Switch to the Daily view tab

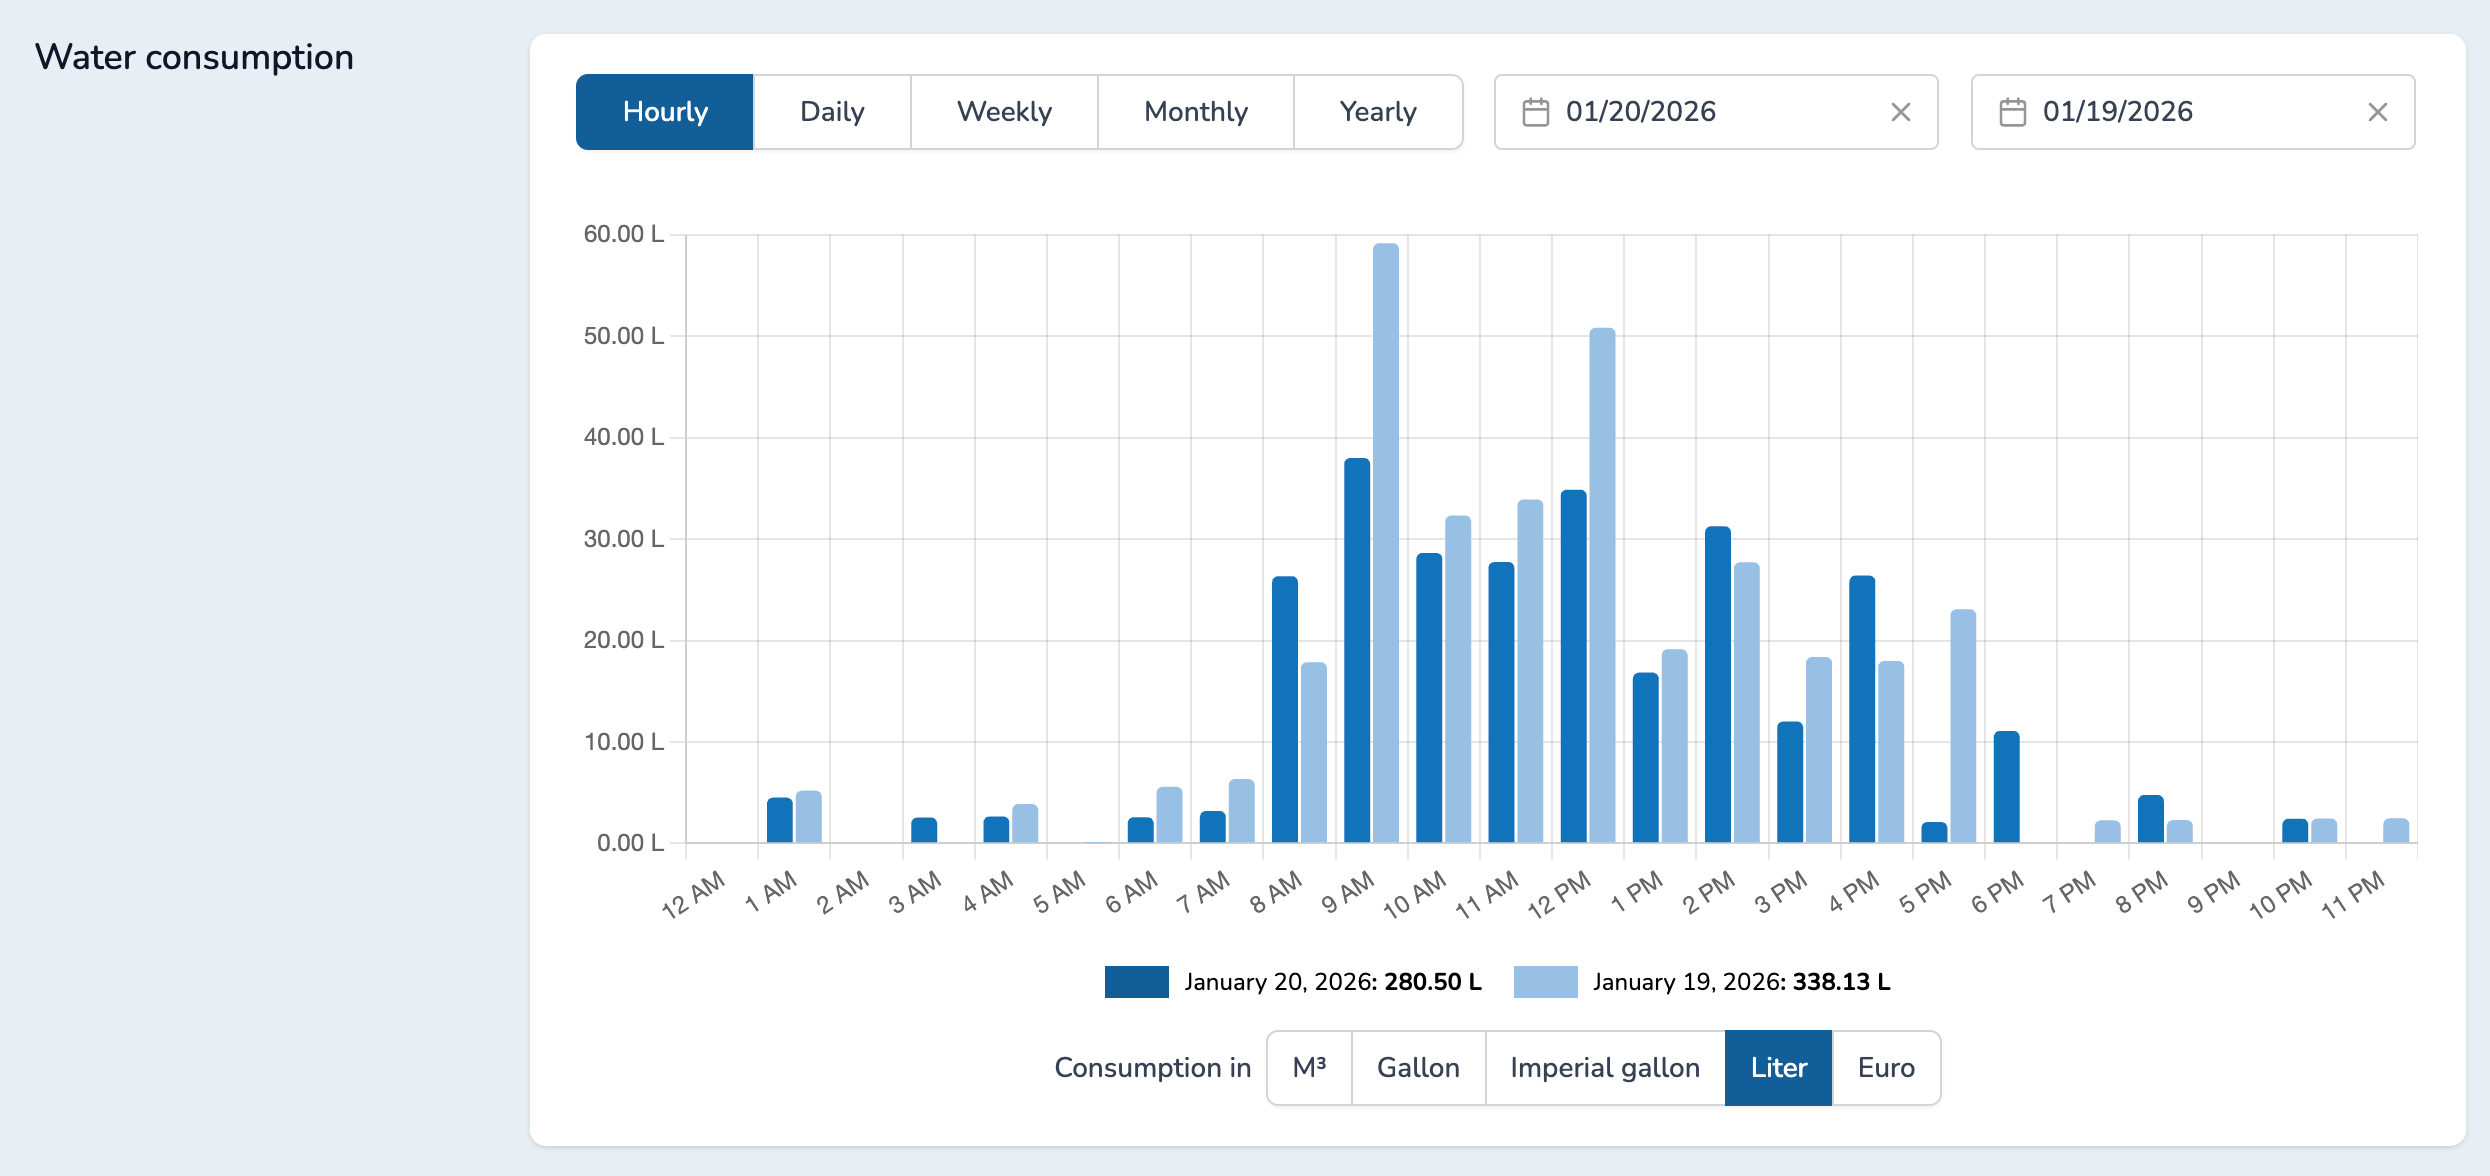[x=831, y=111]
